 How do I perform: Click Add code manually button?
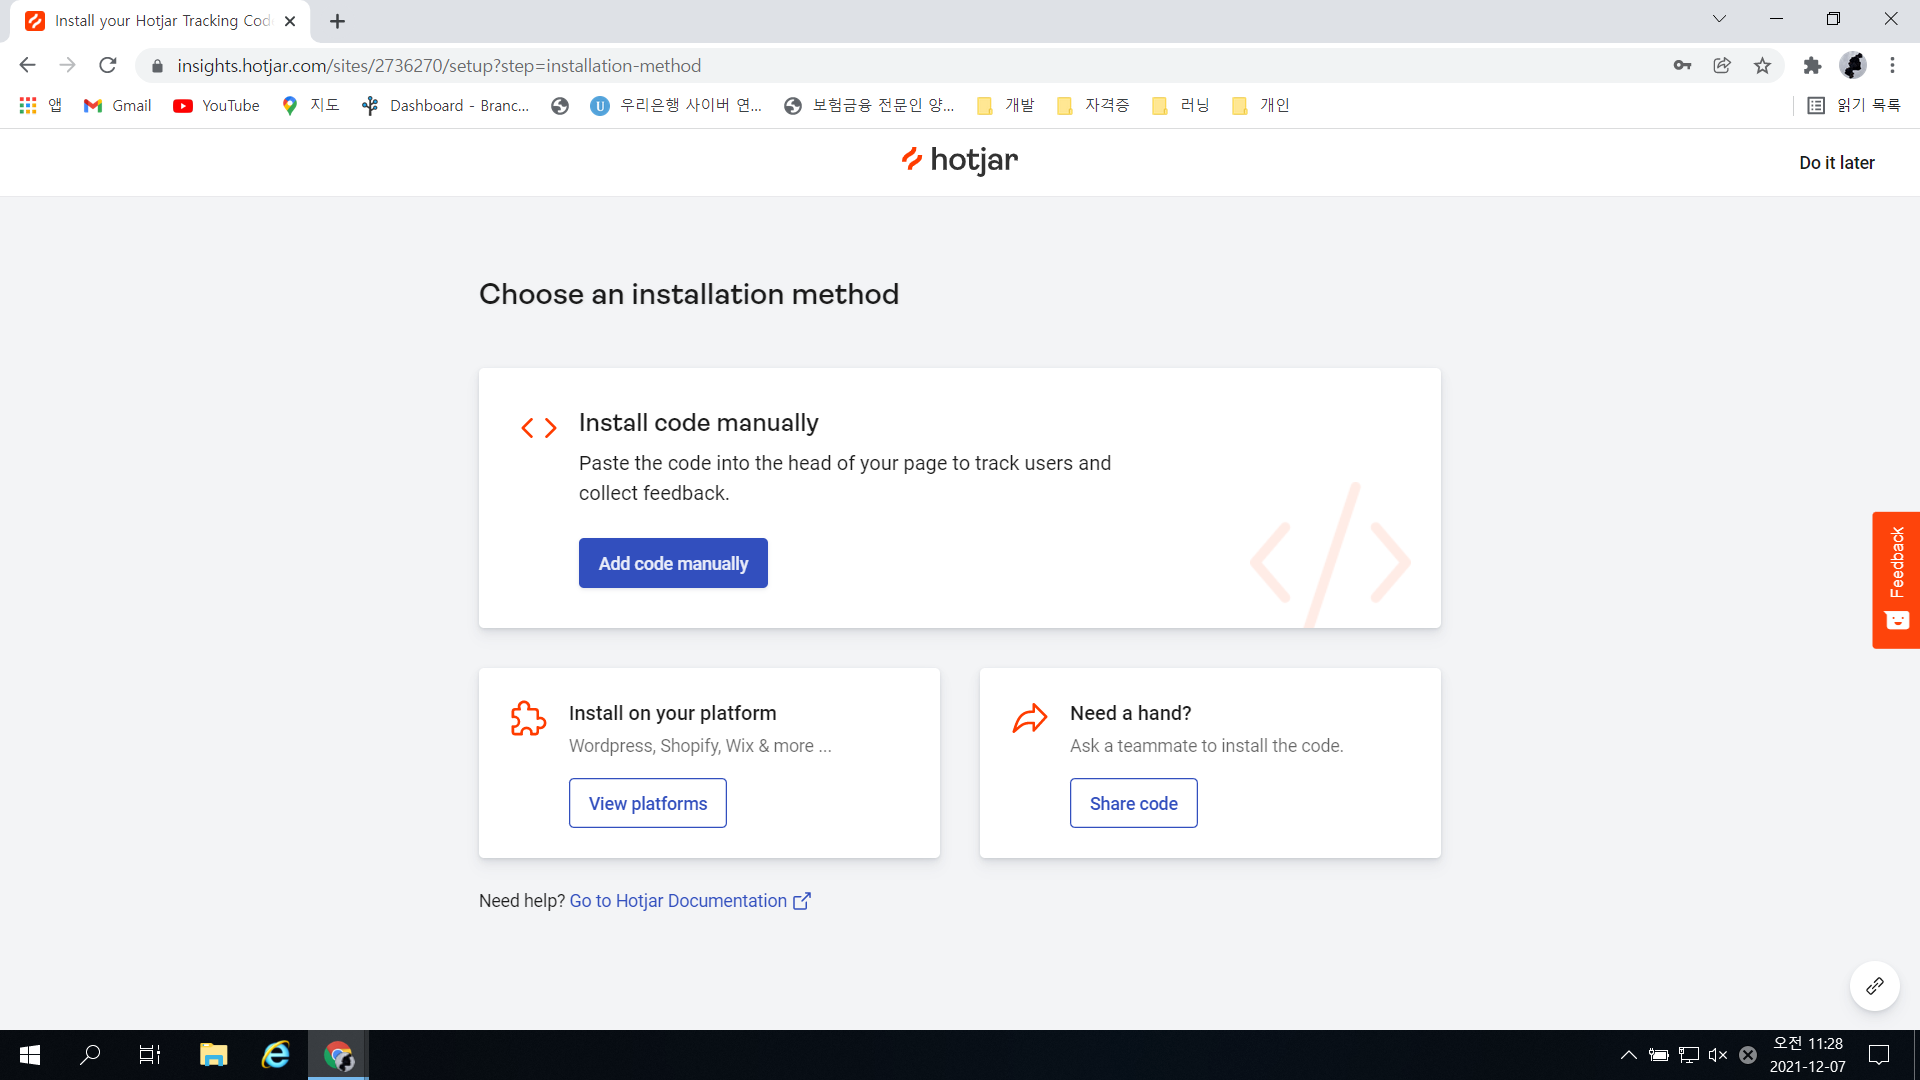pyautogui.click(x=673, y=563)
